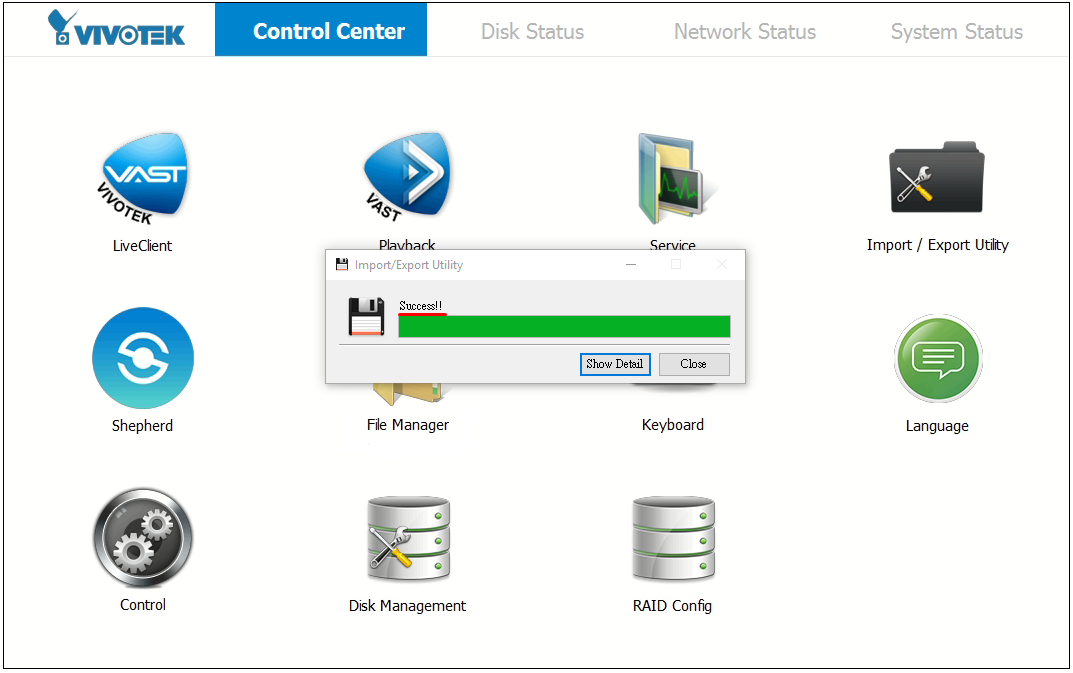Click the Language label

[937, 426]
